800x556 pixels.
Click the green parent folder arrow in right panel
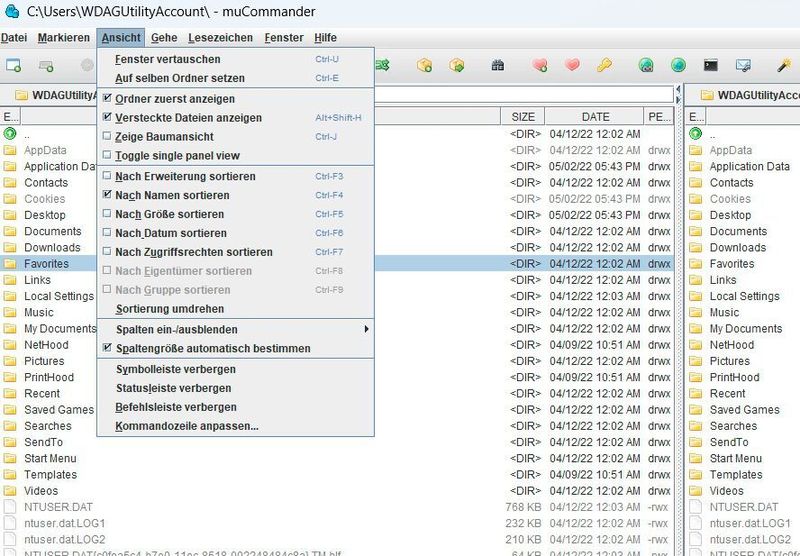click(695, 134)
